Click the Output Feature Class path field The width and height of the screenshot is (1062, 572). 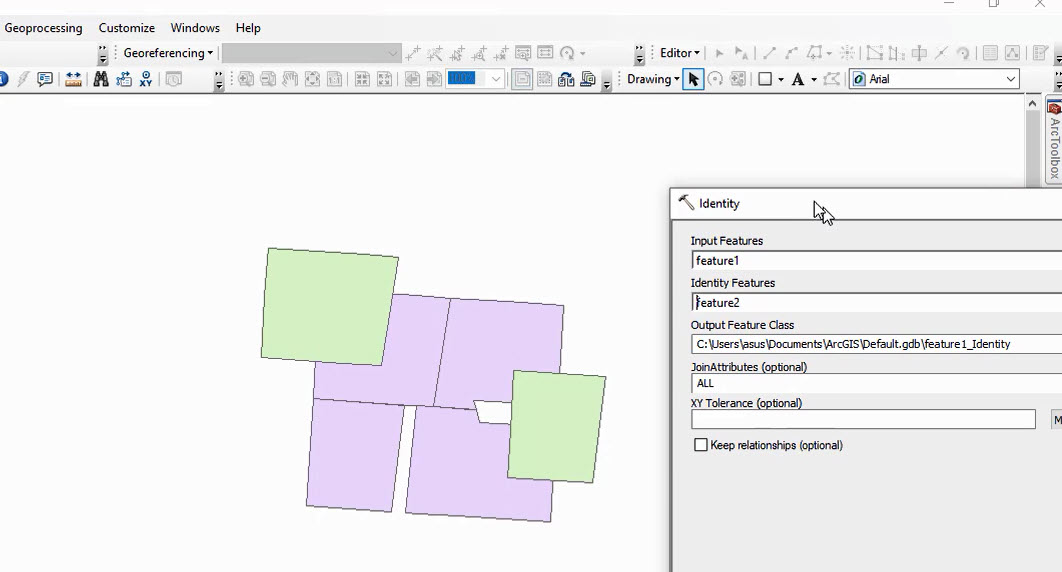[876, 344]
